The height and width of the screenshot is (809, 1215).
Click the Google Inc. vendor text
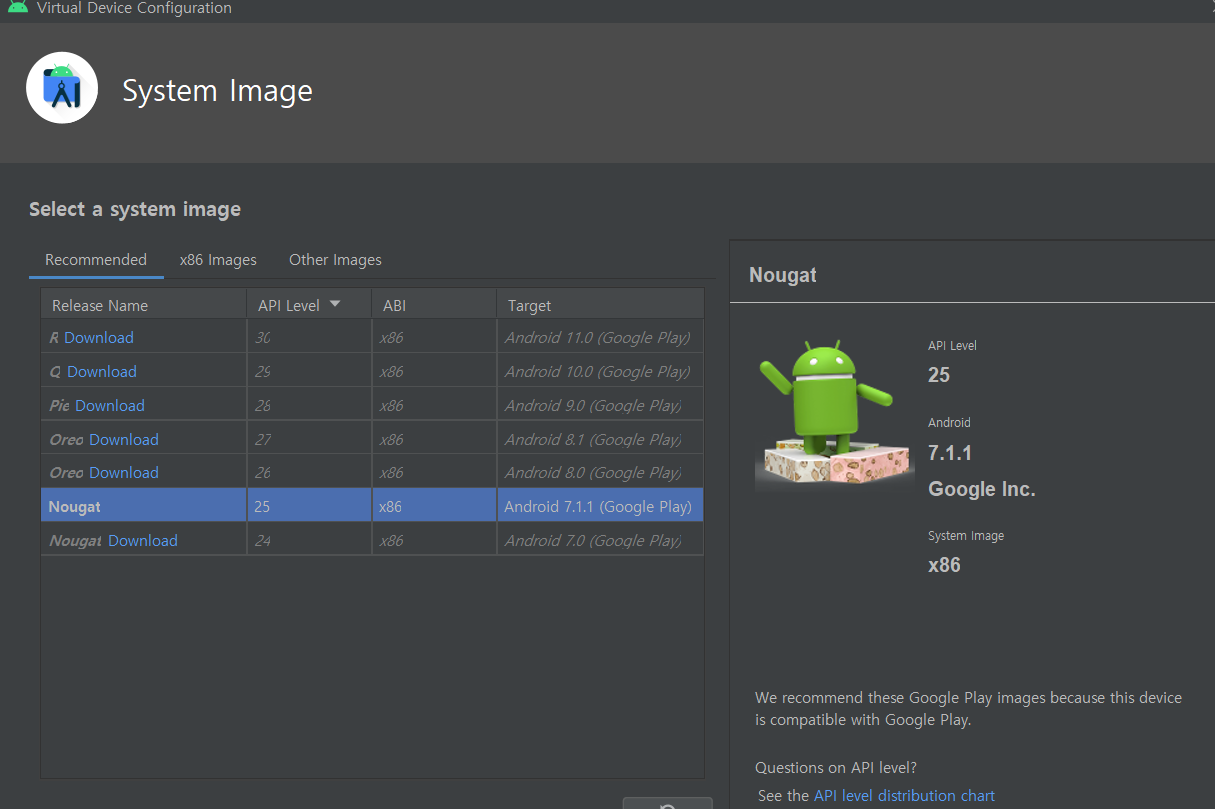[x=982, y=489]
